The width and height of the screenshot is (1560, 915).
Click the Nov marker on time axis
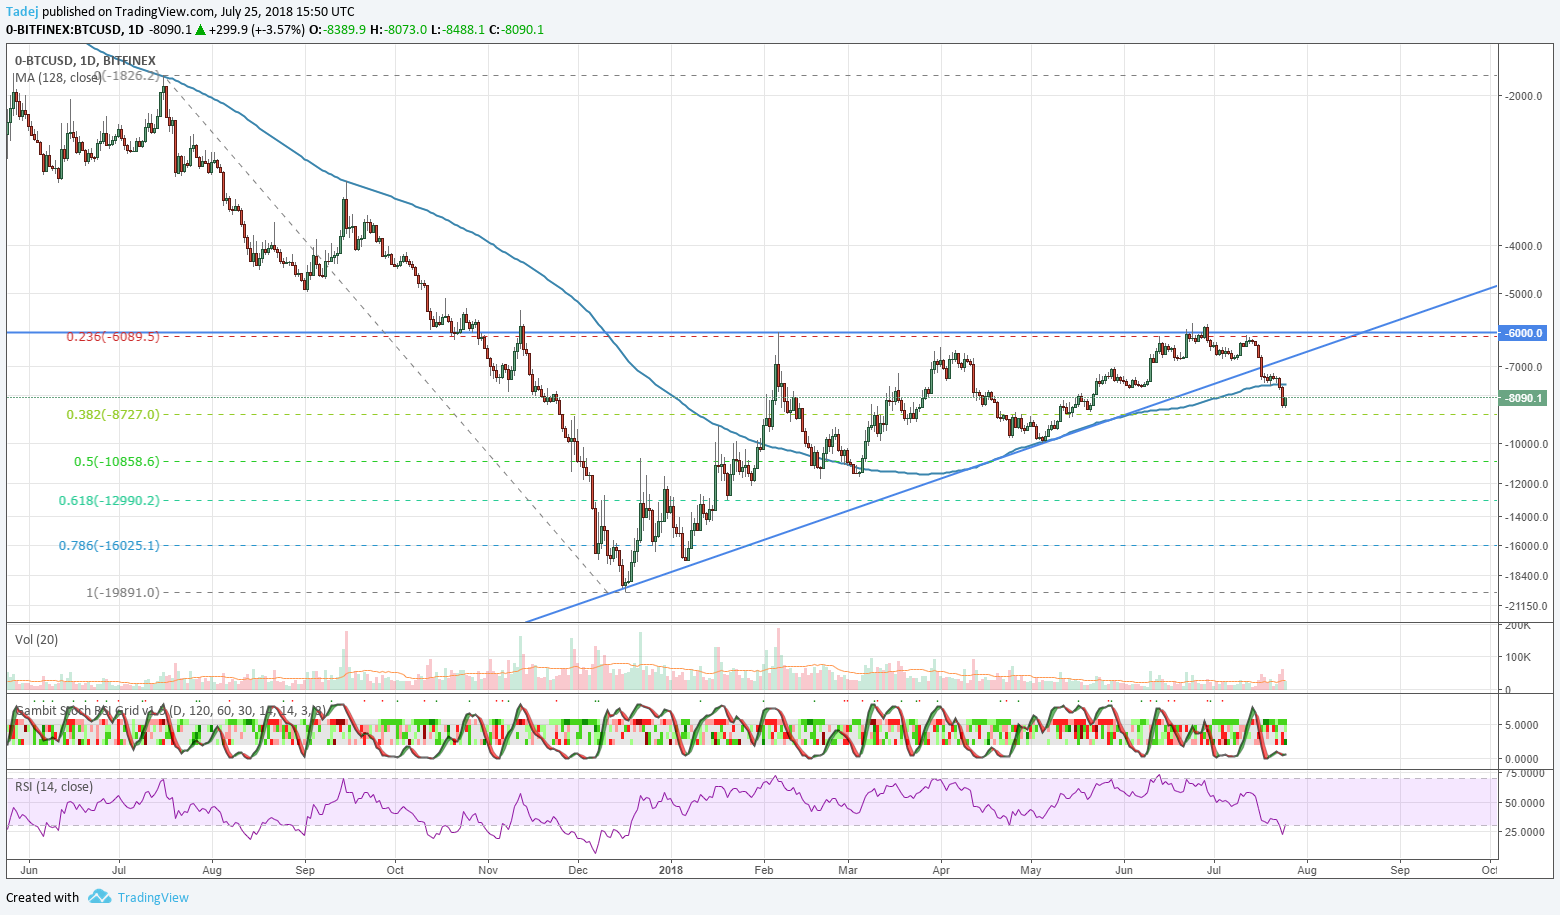pyautogui.click(x=488, y=870)
